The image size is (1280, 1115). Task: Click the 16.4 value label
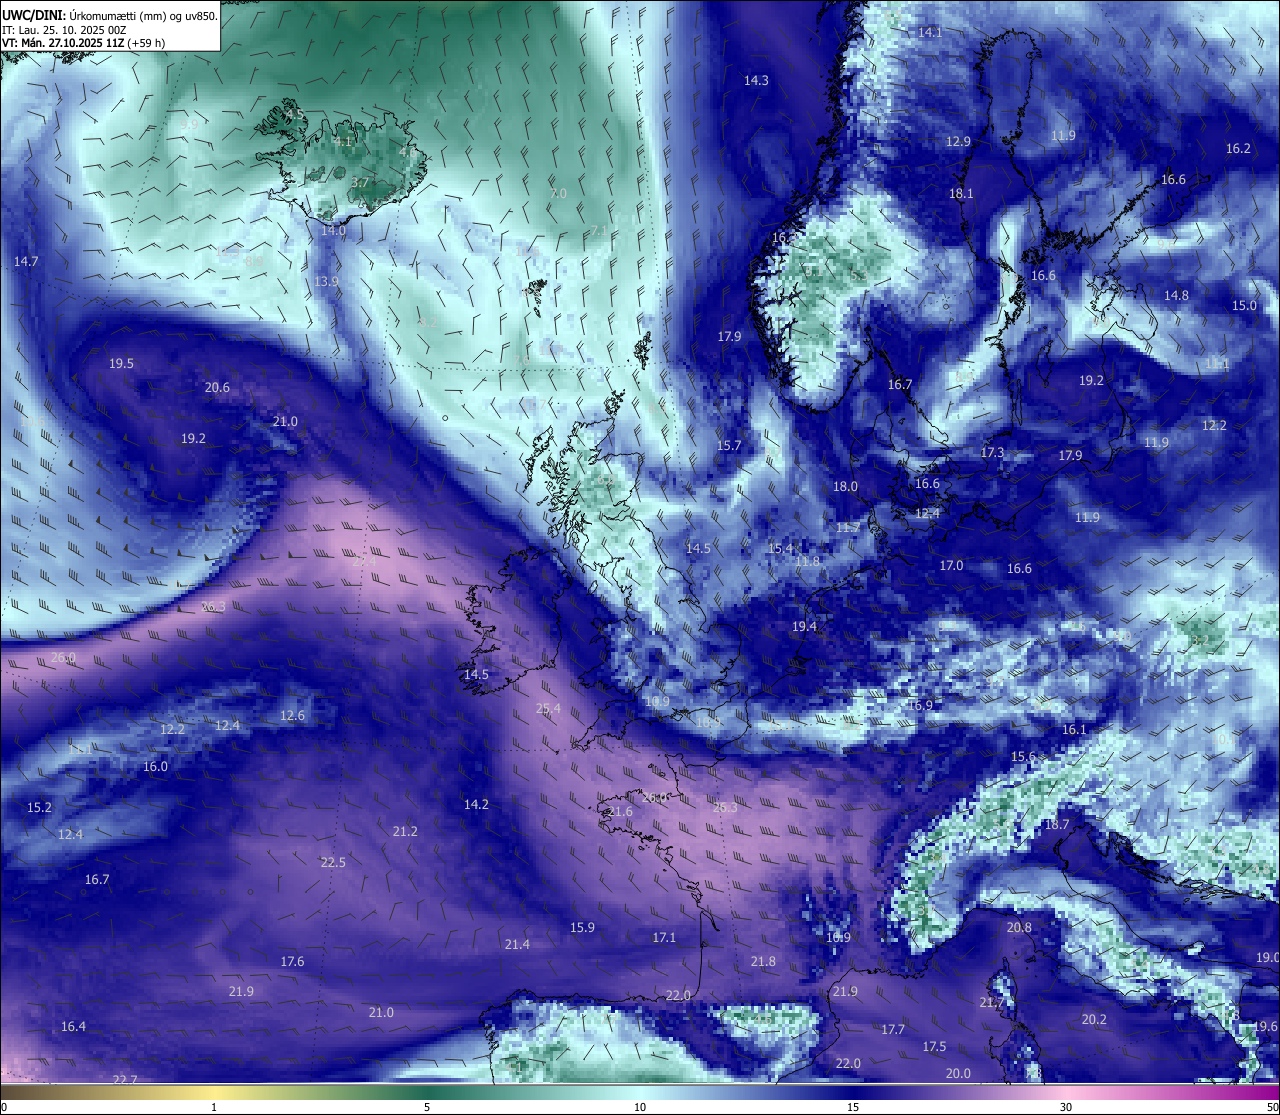point(73,1027)
